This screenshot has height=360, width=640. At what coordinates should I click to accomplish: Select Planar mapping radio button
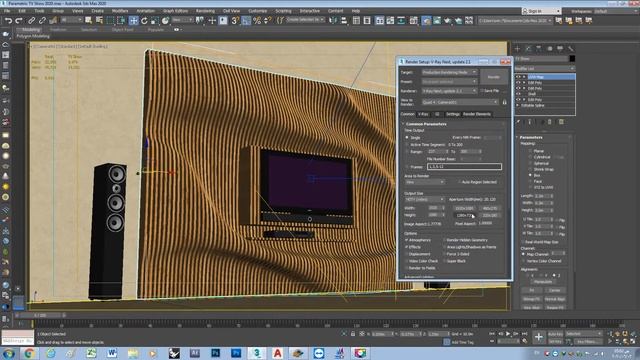click(x=530, y=151)
